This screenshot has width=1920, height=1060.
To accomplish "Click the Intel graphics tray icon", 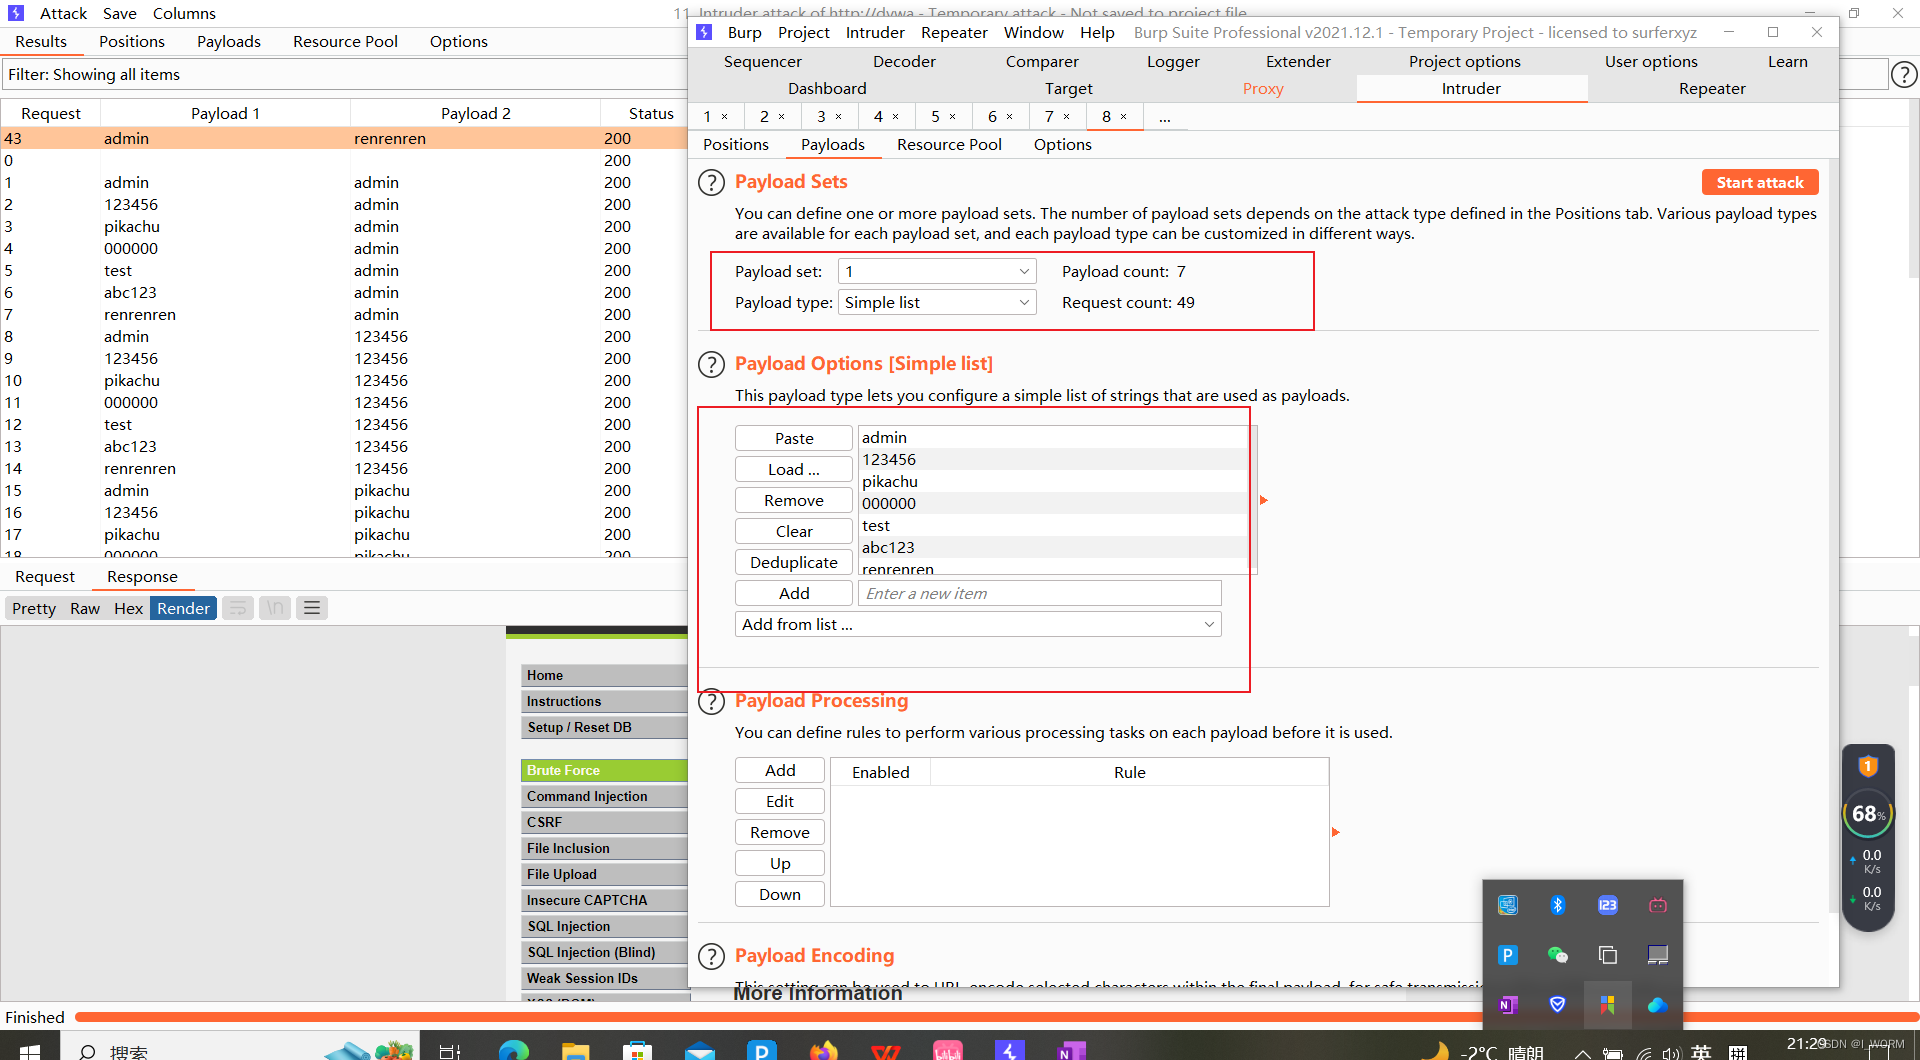I will tap(1508, 905).
